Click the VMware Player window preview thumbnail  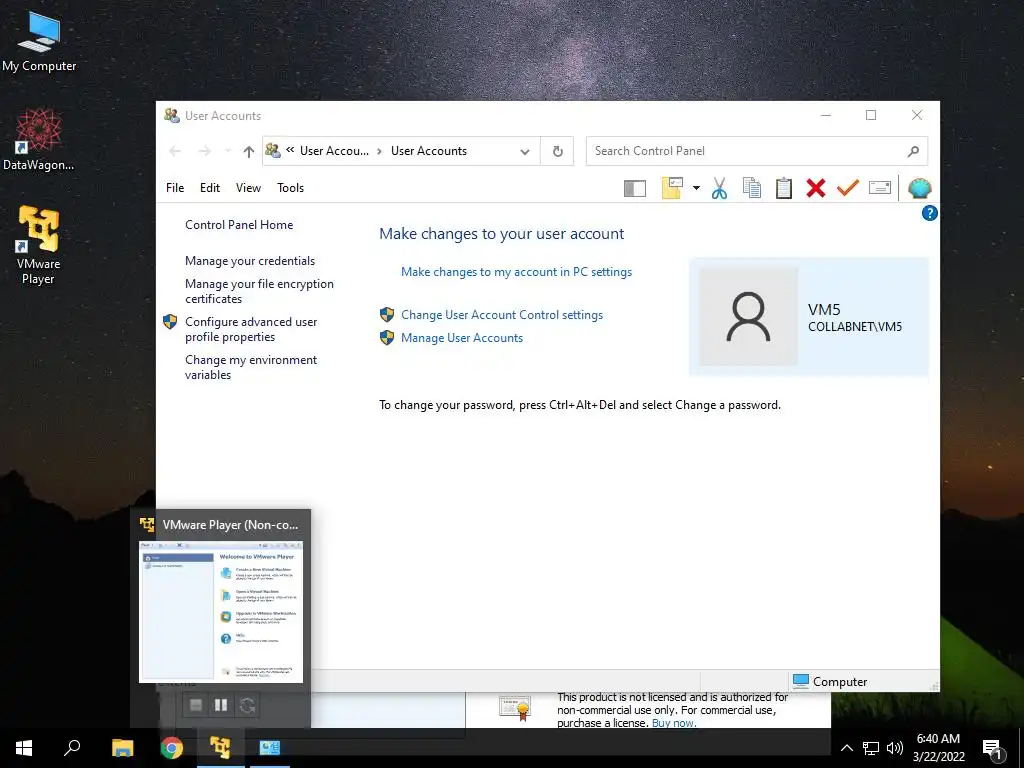tap(221, 612)
